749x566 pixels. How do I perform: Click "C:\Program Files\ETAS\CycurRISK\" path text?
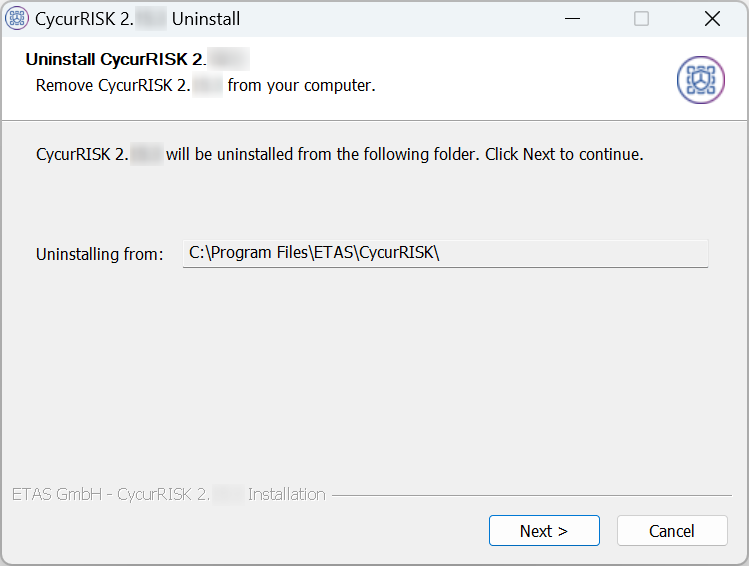(314, 253)
